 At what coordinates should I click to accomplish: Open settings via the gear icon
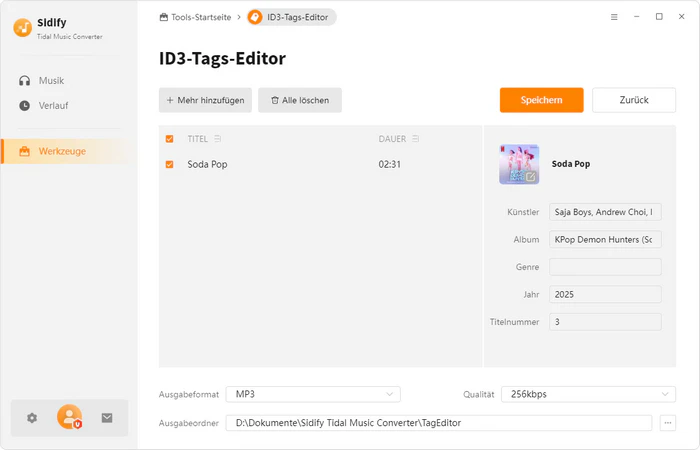point(32,418)
